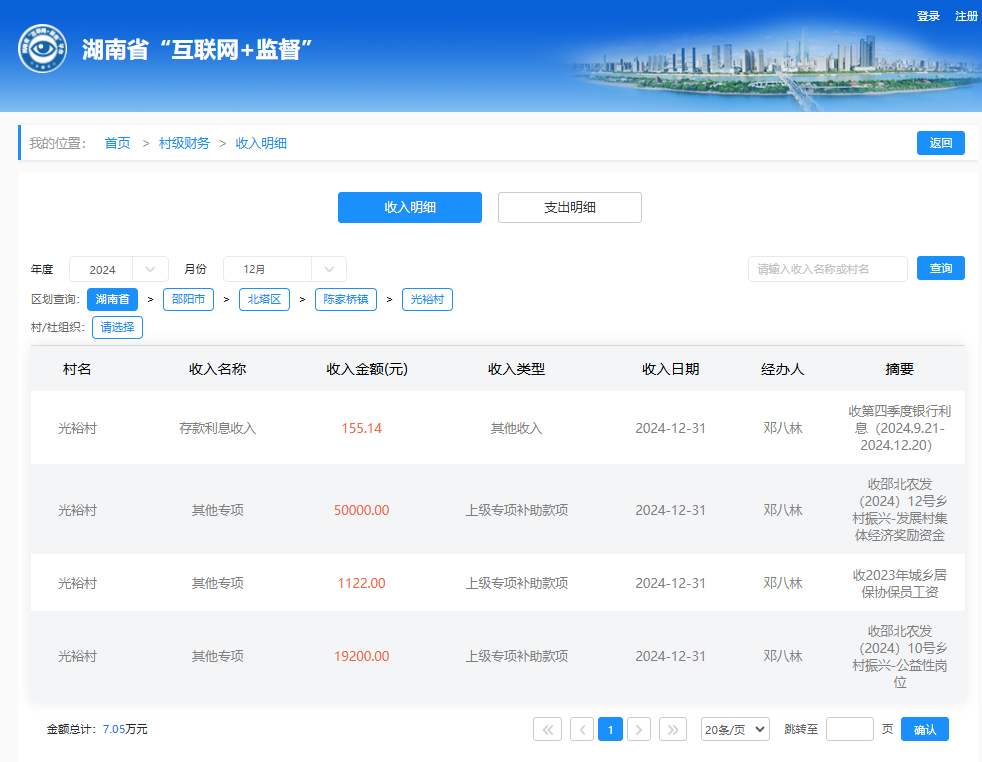Image resolution: width=982 pixels, height=762 pixels.
Task: Switch to 支出明细 tab
Action: (569, 207)
